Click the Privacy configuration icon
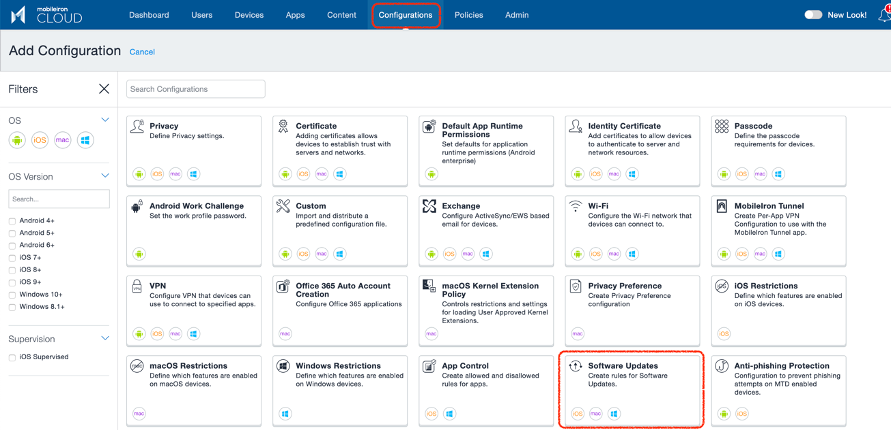 point(137,127)
